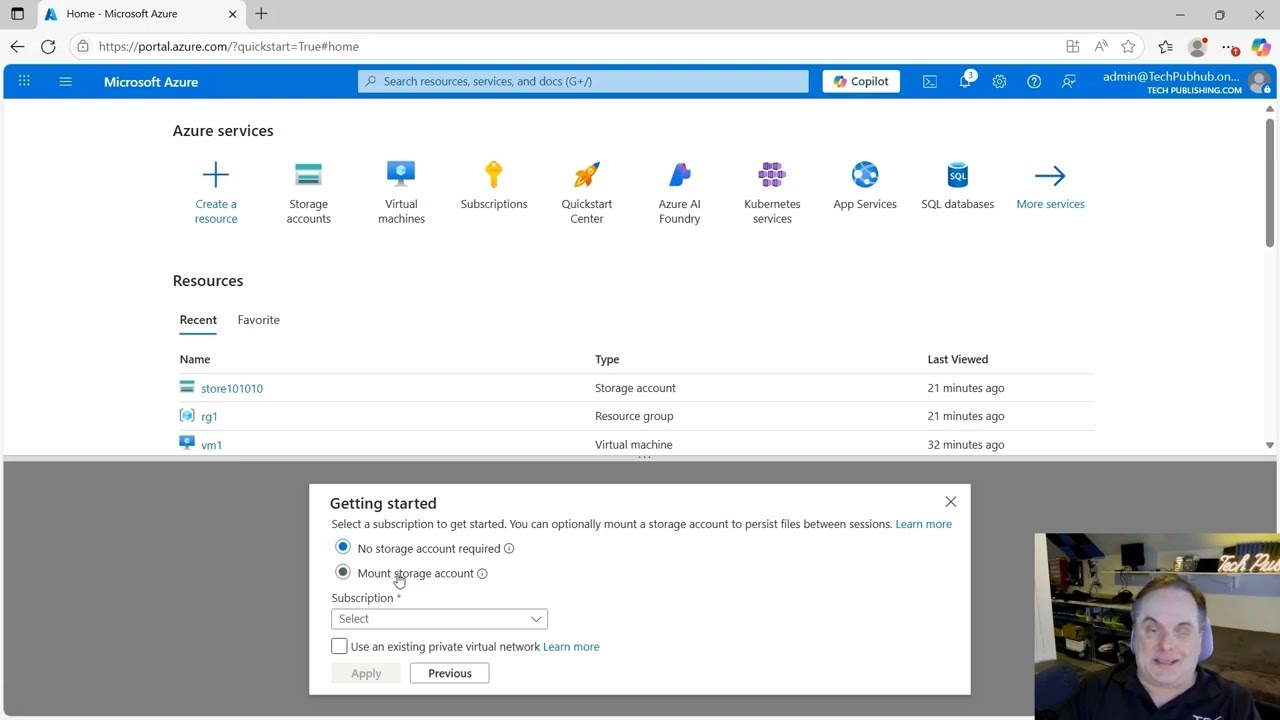Image resolution: width=1280 pixels, height=720 pixels.
Task: Open portal settings gear
Action: click(999, 81)
